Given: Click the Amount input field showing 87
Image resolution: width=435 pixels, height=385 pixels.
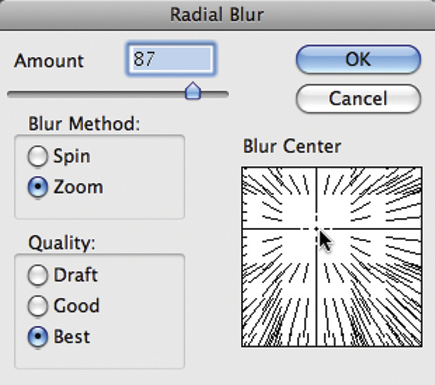Looking at the screenshot, I should coord(171,59).
